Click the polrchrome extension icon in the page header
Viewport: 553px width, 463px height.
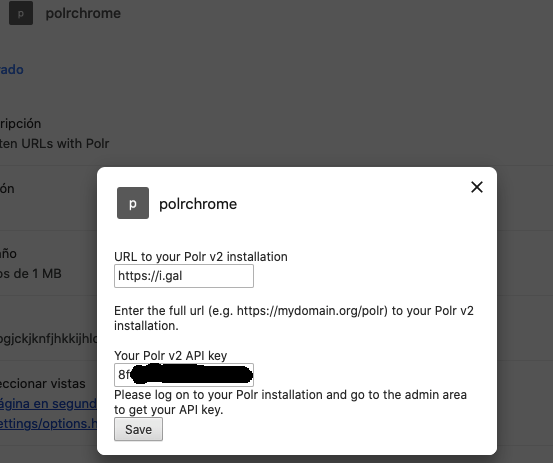[x=21, y=13]
